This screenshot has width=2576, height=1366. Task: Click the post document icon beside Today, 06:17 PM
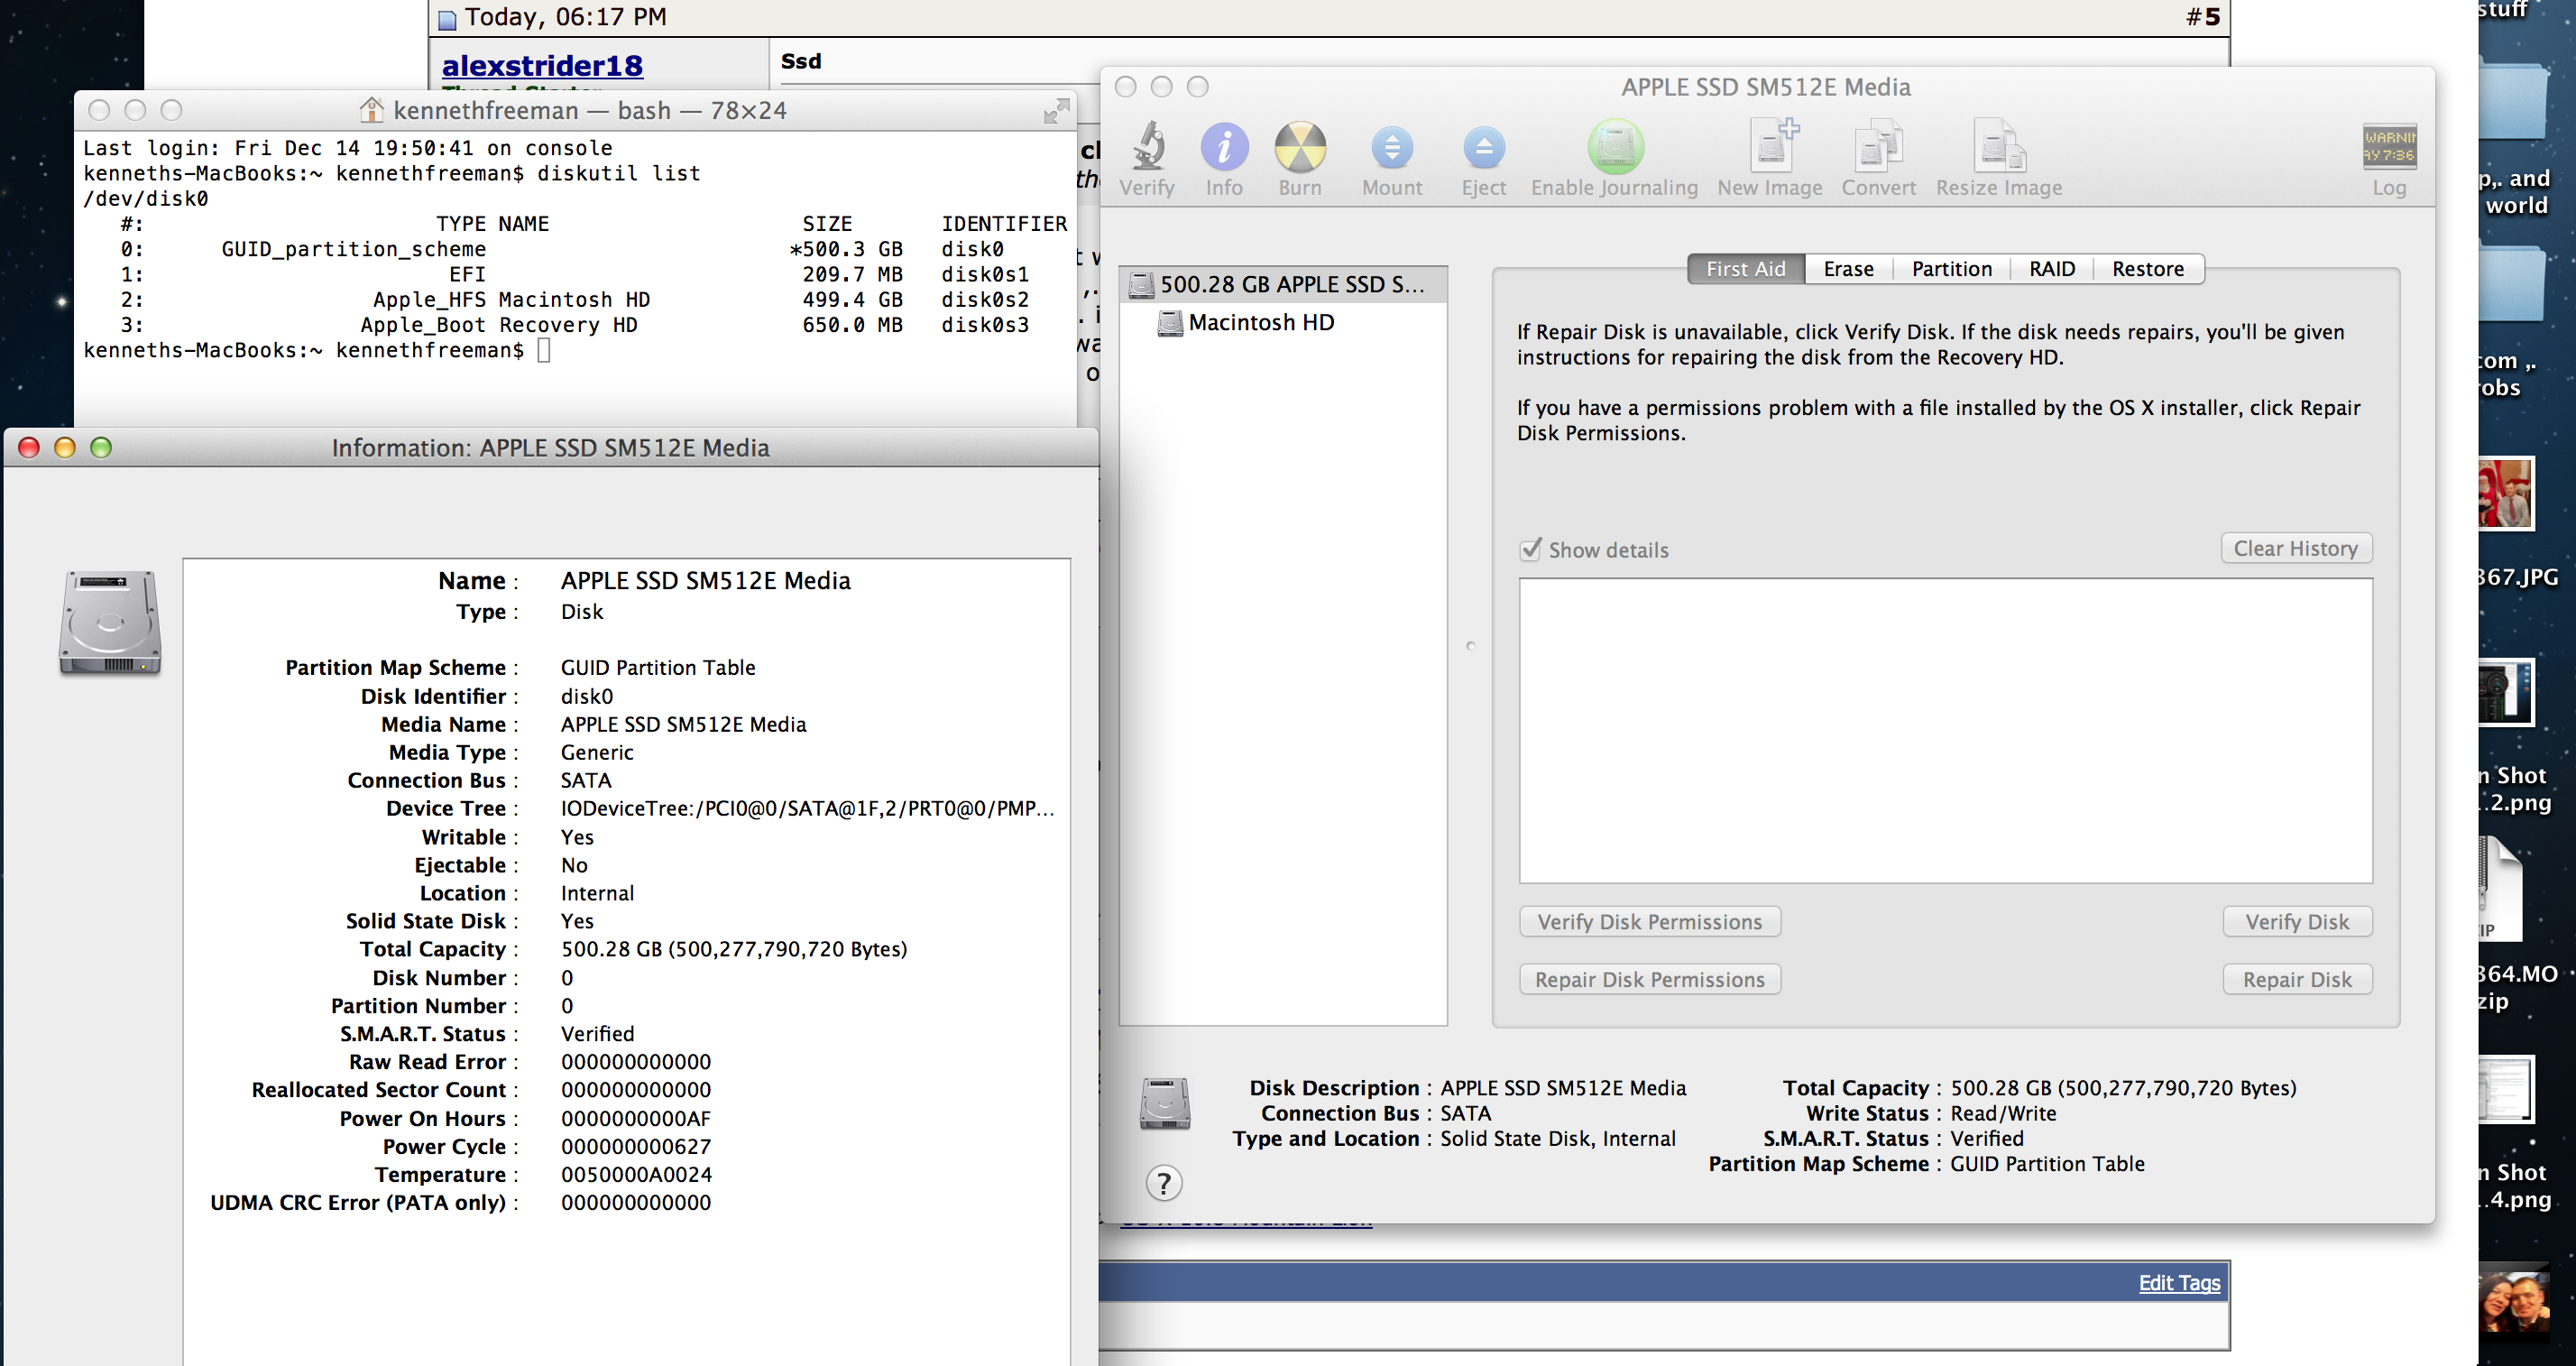(447, 19)
